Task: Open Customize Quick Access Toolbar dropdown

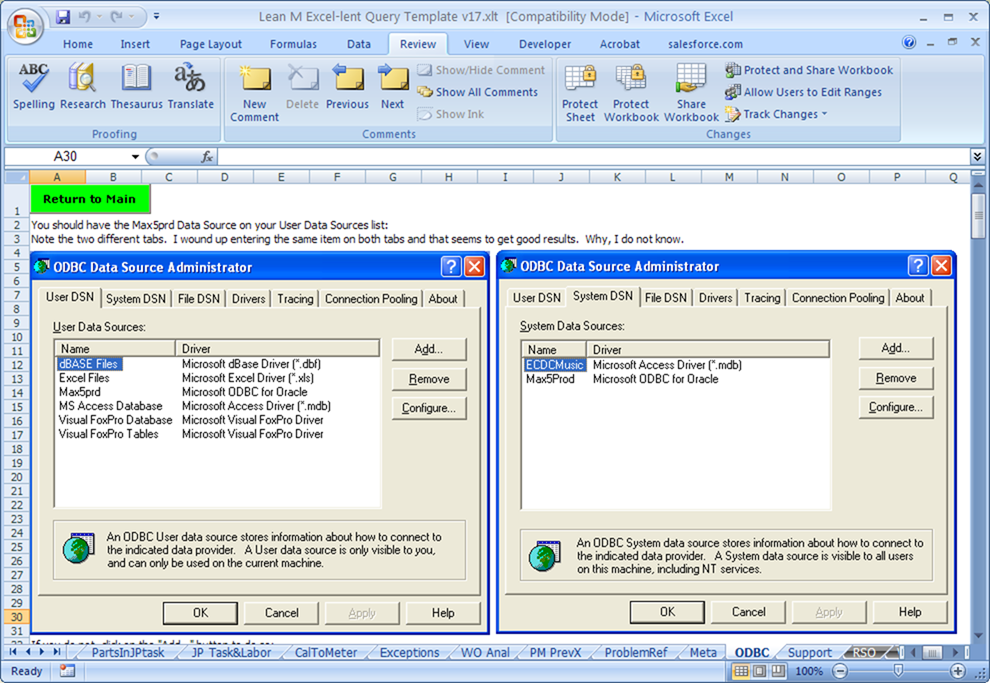Action: coord(157,16)
